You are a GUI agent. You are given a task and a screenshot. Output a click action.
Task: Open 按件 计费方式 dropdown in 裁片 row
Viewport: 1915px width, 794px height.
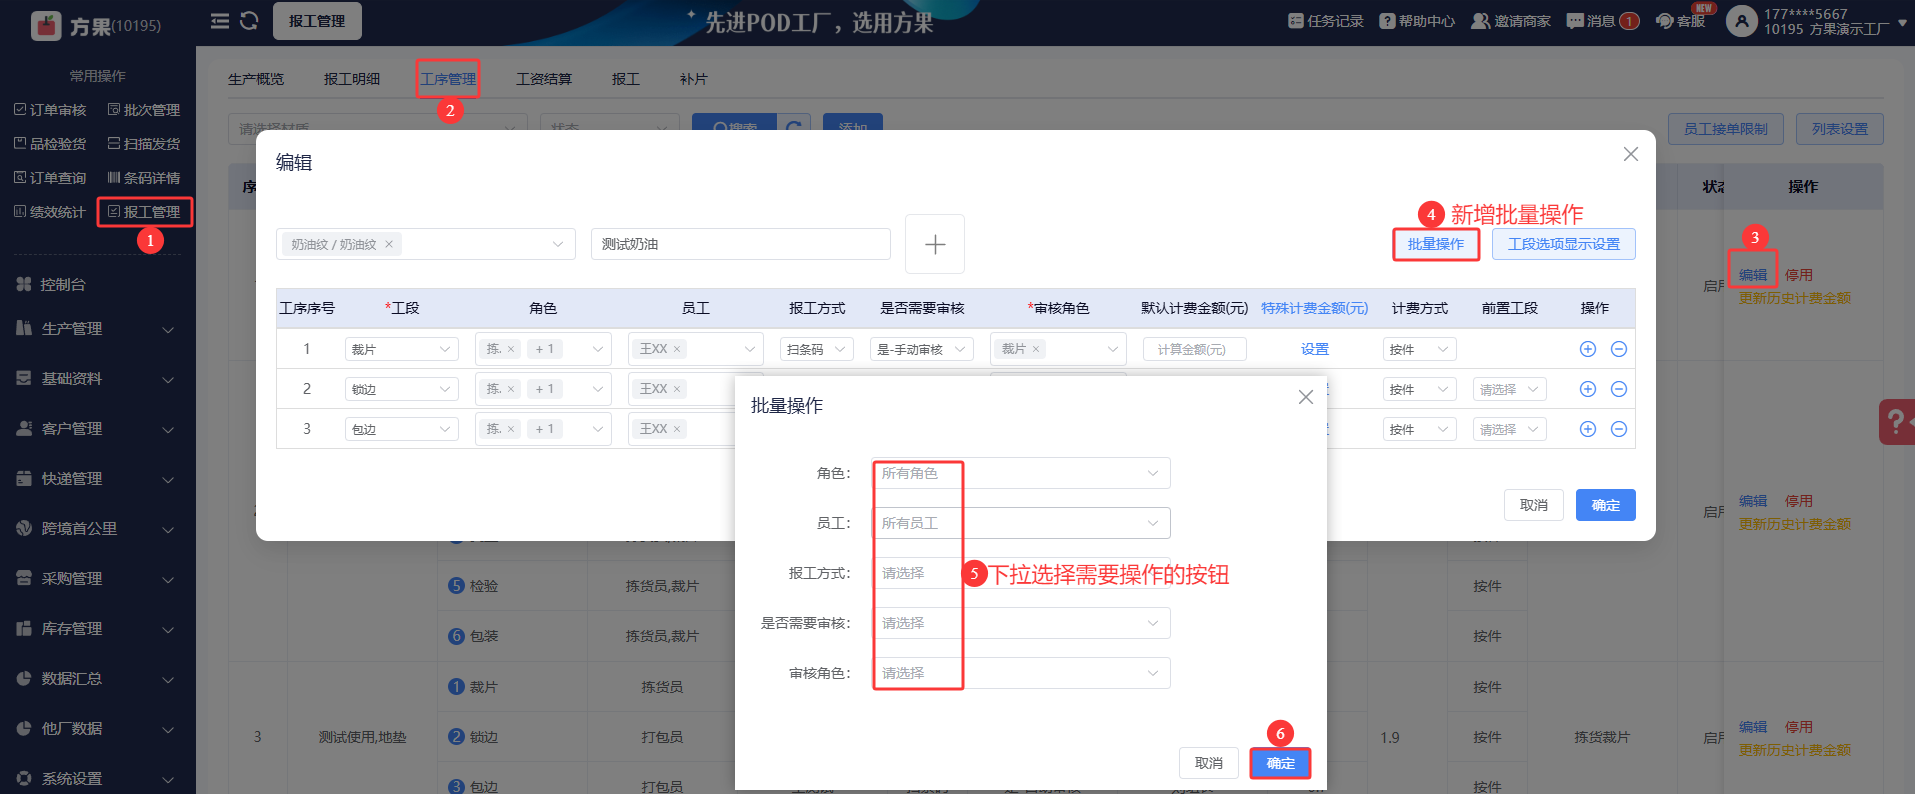point(1420,349)
